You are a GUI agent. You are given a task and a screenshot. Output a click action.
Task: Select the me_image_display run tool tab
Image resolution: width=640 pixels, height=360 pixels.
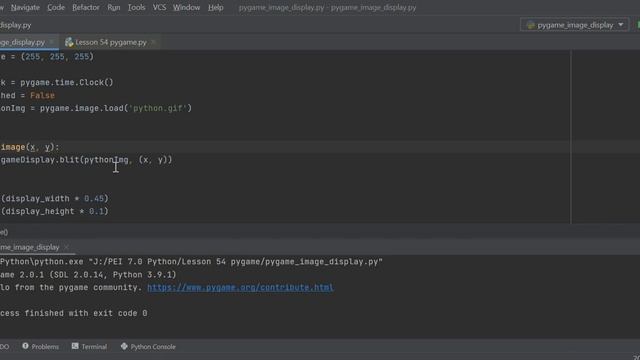(x=29, y=247)
